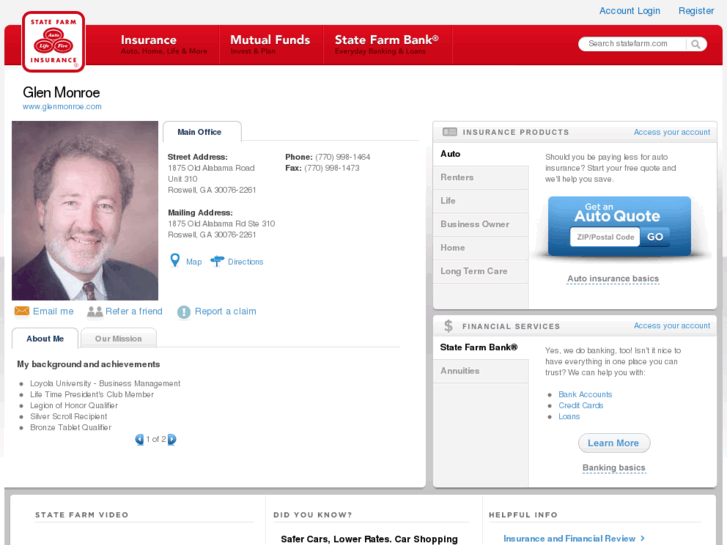Image resolution: width=727 pixels, height=545 pixels.
Task: Select the Home insurance product tab
Action: click(481, 248)
